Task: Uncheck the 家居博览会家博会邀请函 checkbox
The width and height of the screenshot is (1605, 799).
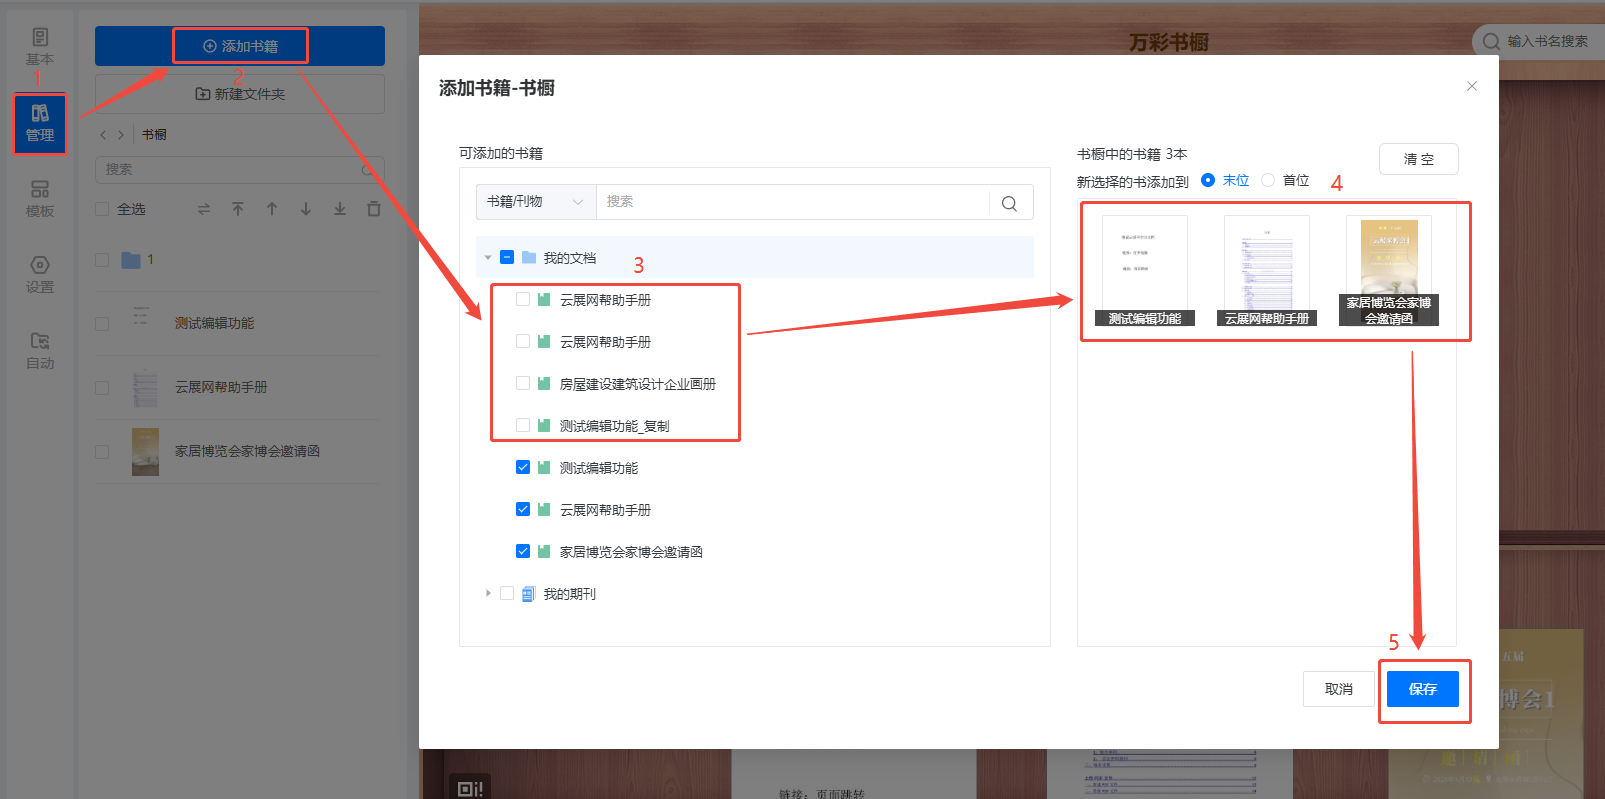Action: coord(523,552)
